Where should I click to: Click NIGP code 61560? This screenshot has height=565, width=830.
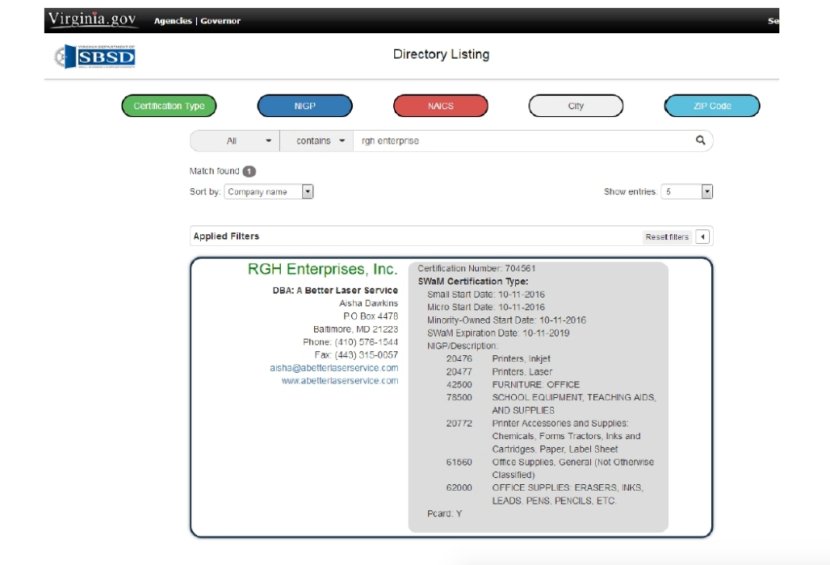[459, 462]
